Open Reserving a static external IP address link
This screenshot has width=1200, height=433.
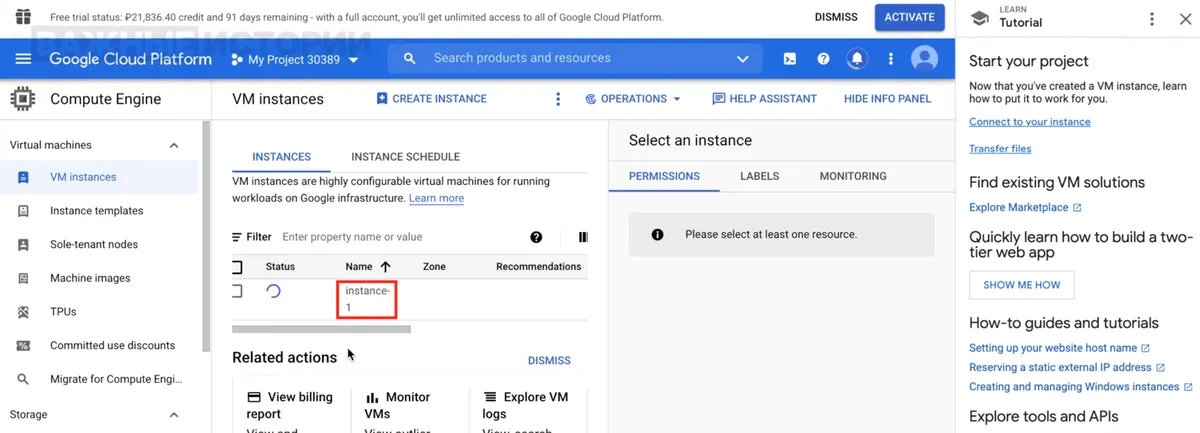pos(1067,368)
